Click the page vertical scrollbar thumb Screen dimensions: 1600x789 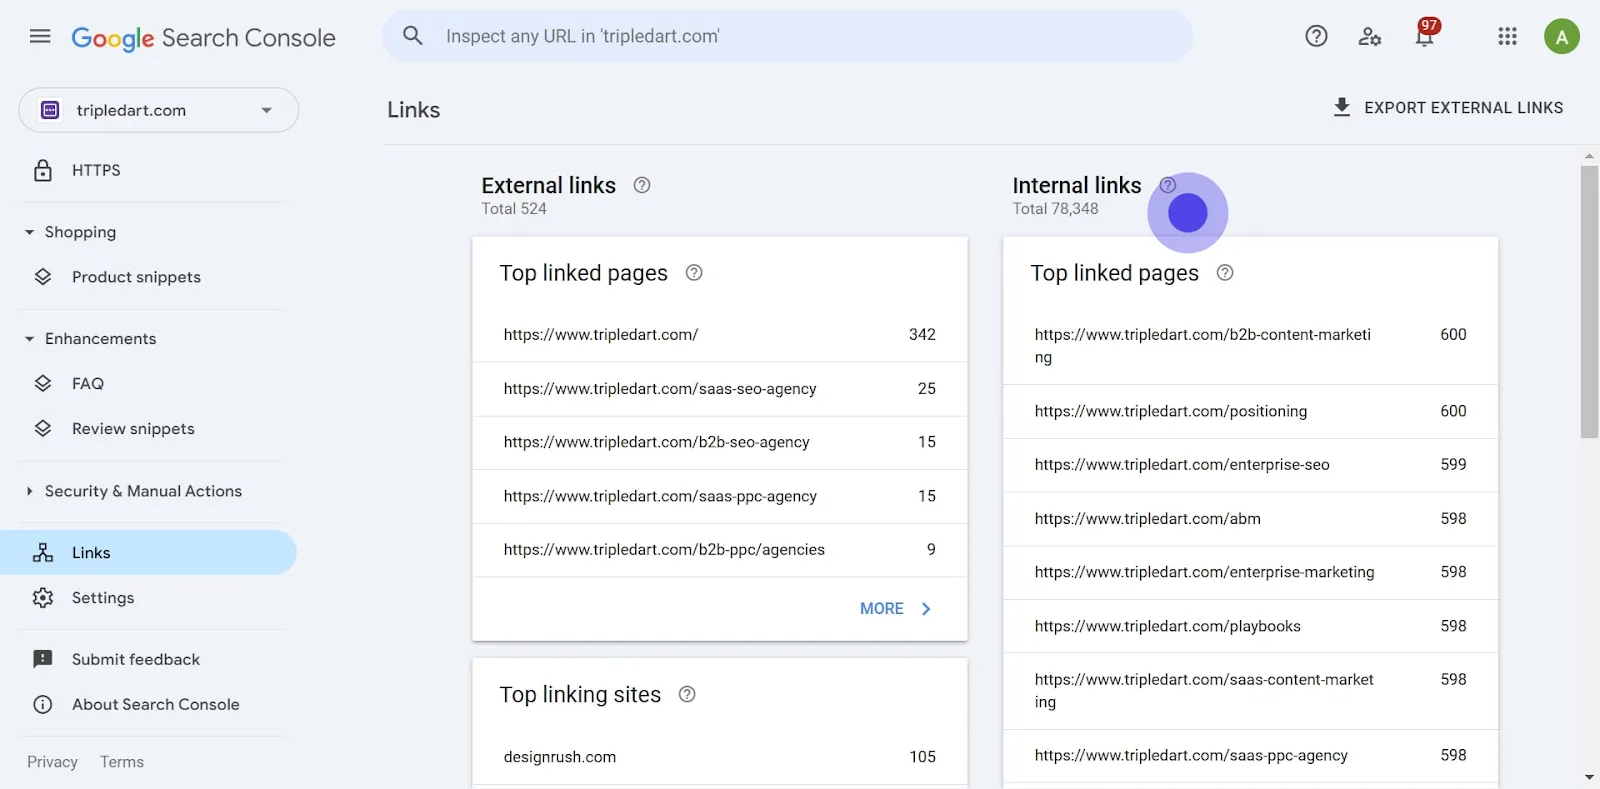(x=1589, y=301)
